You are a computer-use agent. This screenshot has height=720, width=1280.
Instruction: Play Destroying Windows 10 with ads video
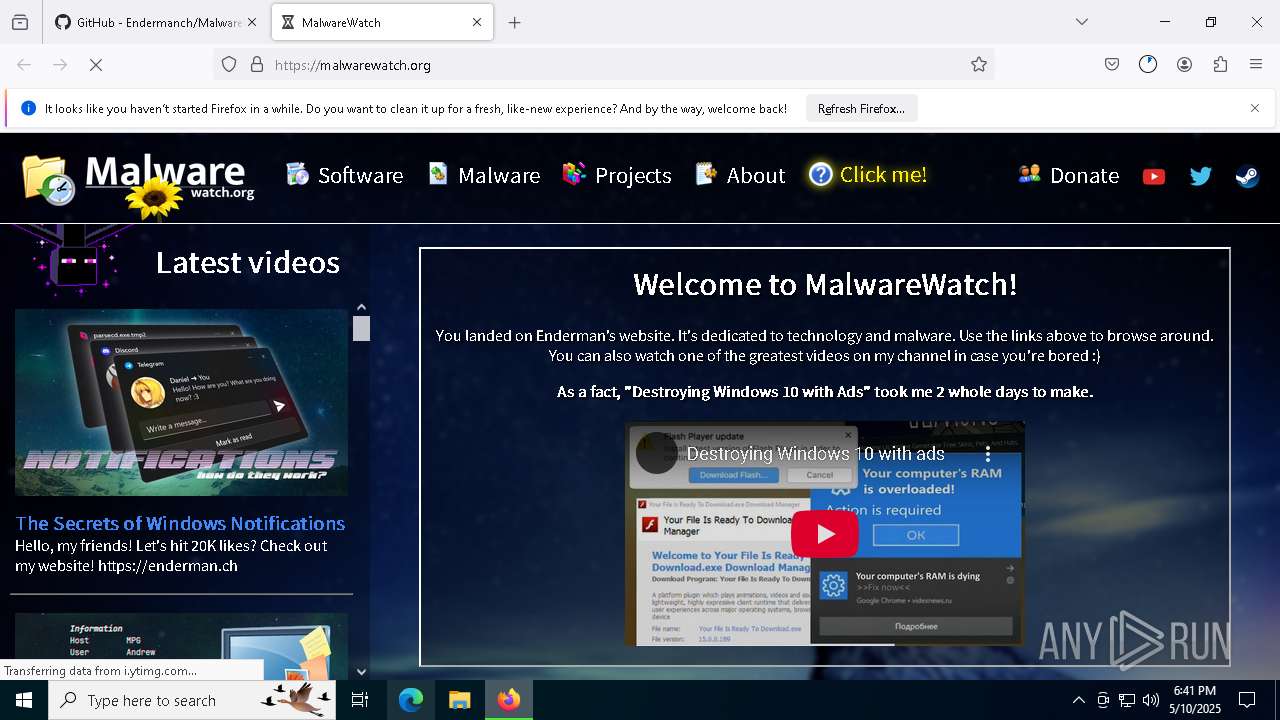(825, 534)
